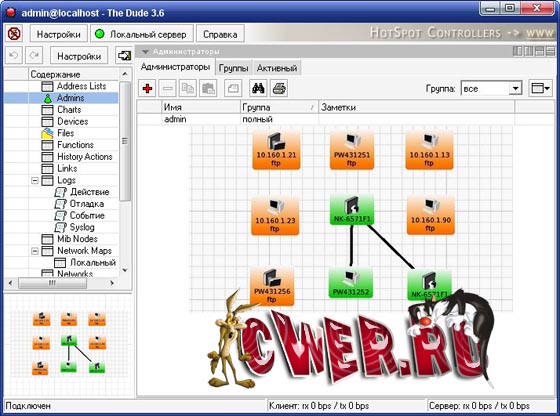Open History Actions in contents tree
Viewport: 560px width, 416px height.
(x=85, y=157)
